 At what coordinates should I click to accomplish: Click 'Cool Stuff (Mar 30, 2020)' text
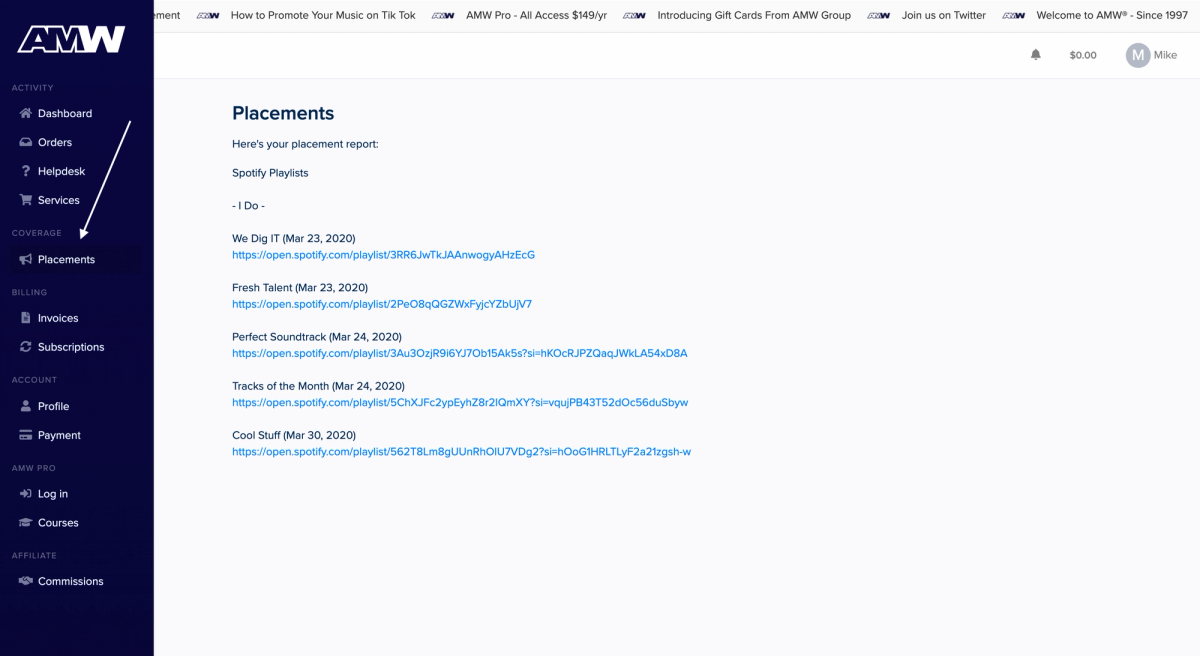pos(294,435)
